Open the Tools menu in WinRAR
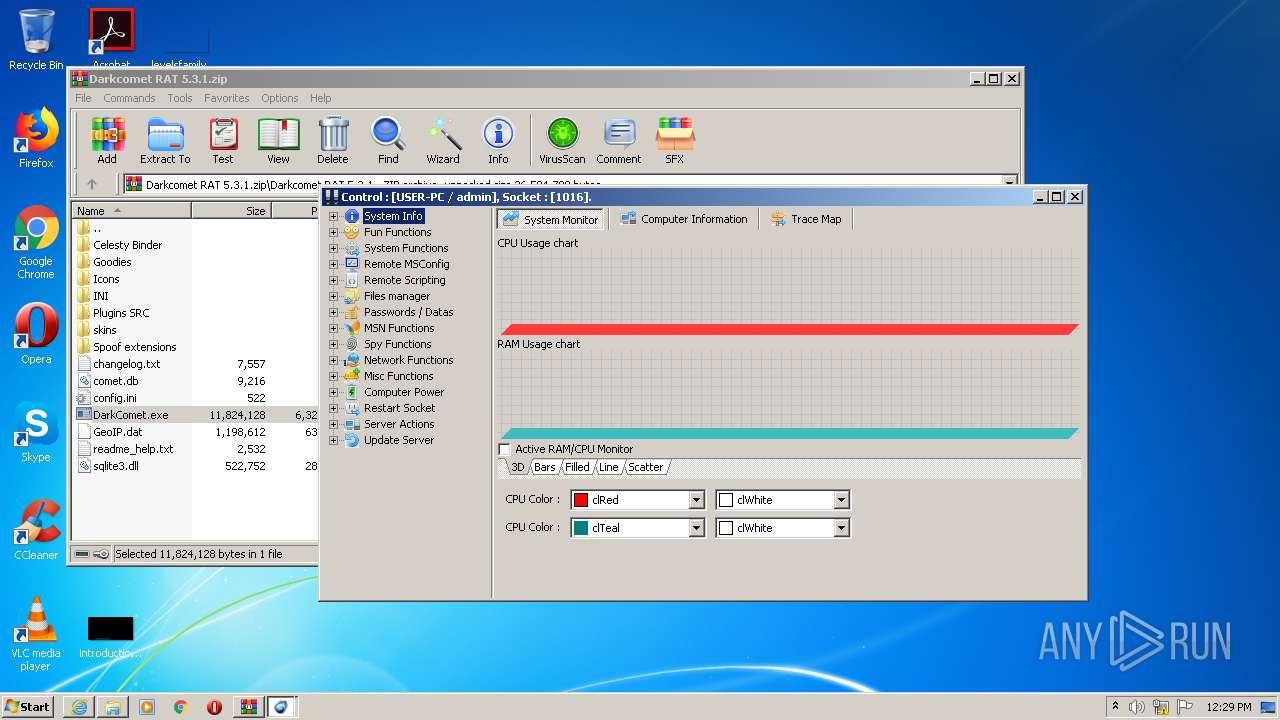 coord(180,98)
